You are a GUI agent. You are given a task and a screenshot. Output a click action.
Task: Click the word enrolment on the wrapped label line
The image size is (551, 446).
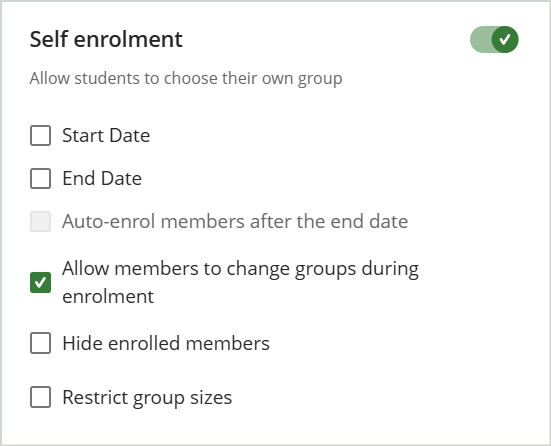click(108, 296)
